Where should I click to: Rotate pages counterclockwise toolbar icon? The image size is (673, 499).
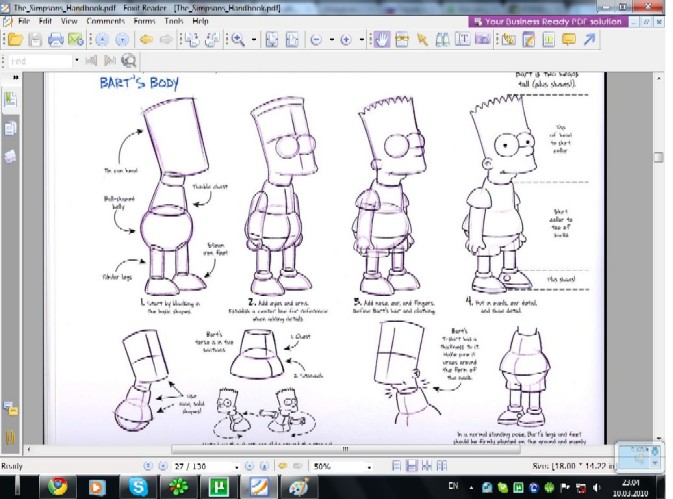(x=212, y=40)
